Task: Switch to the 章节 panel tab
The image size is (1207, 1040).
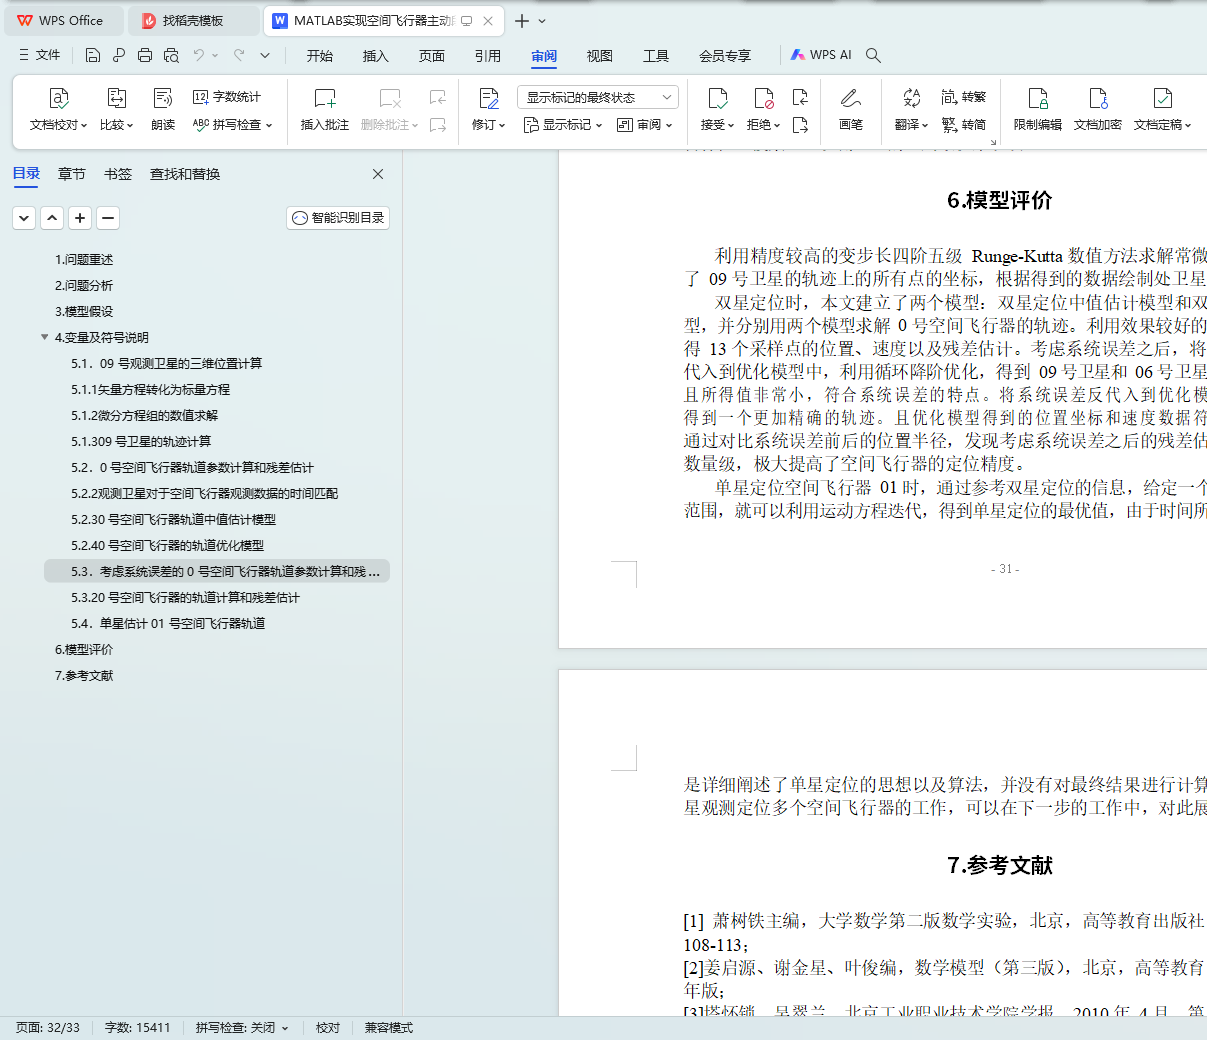Action: (72, 174)
